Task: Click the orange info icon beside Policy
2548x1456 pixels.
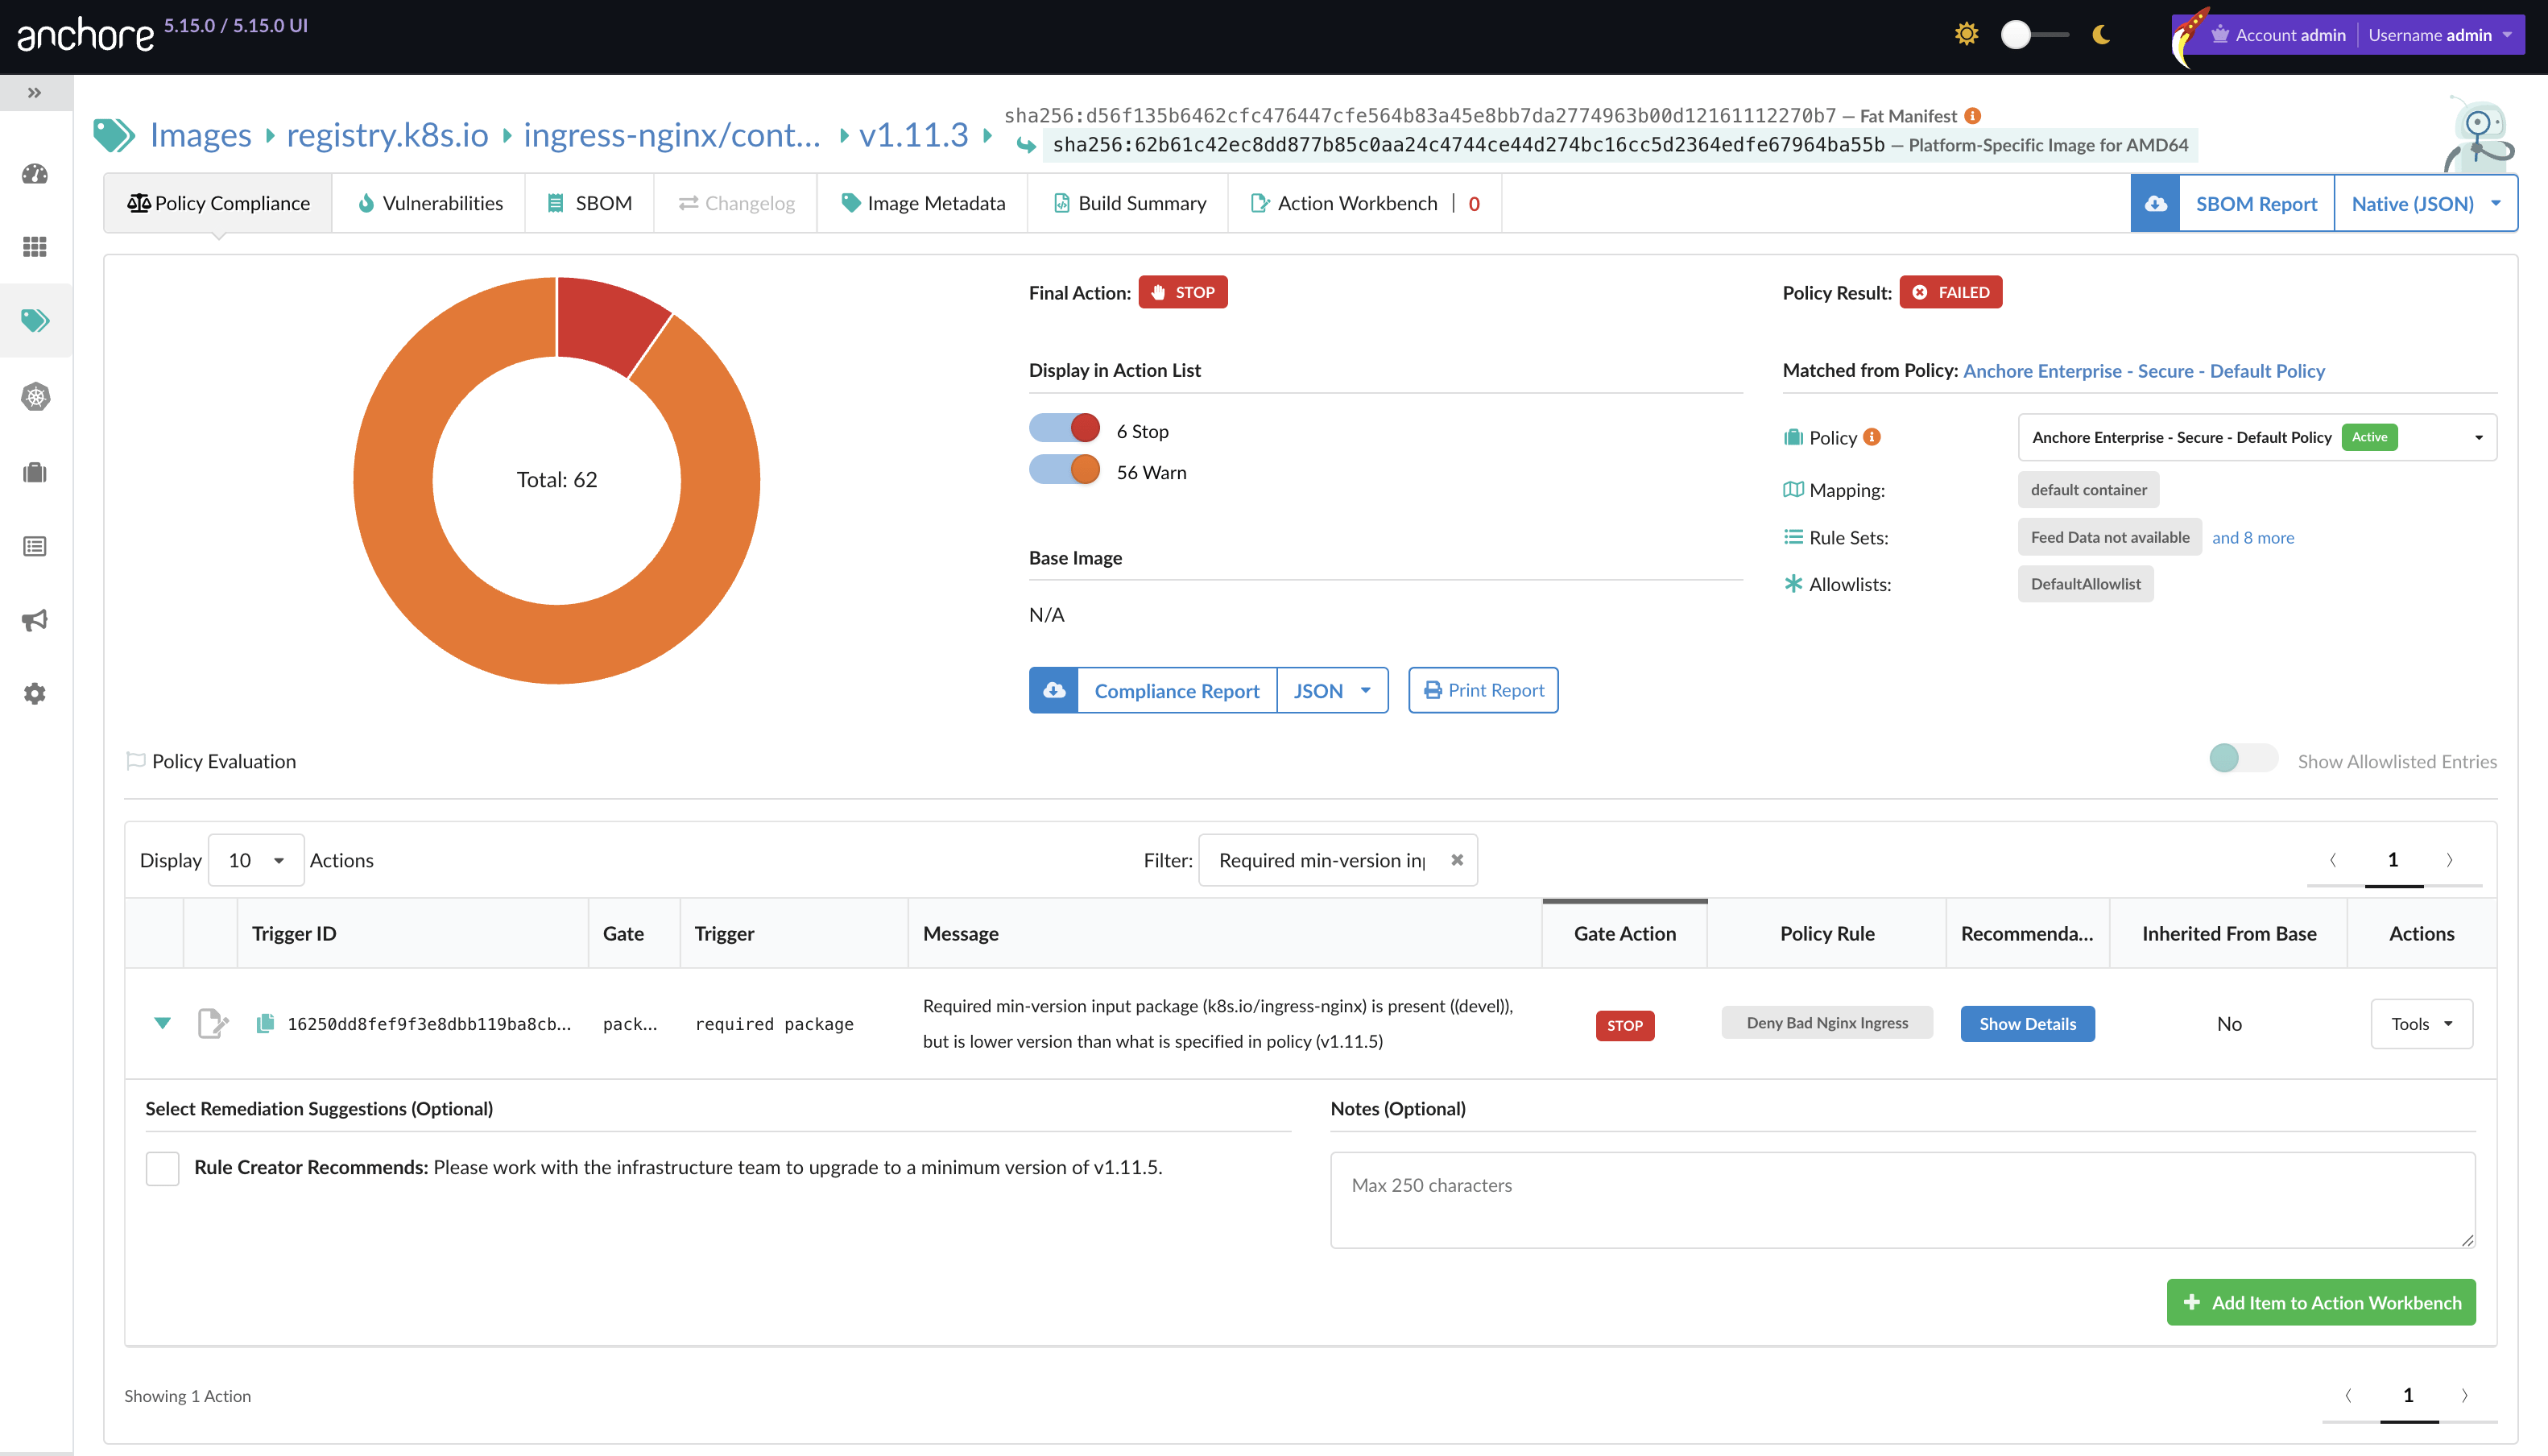Action: tap(1873, 437)
